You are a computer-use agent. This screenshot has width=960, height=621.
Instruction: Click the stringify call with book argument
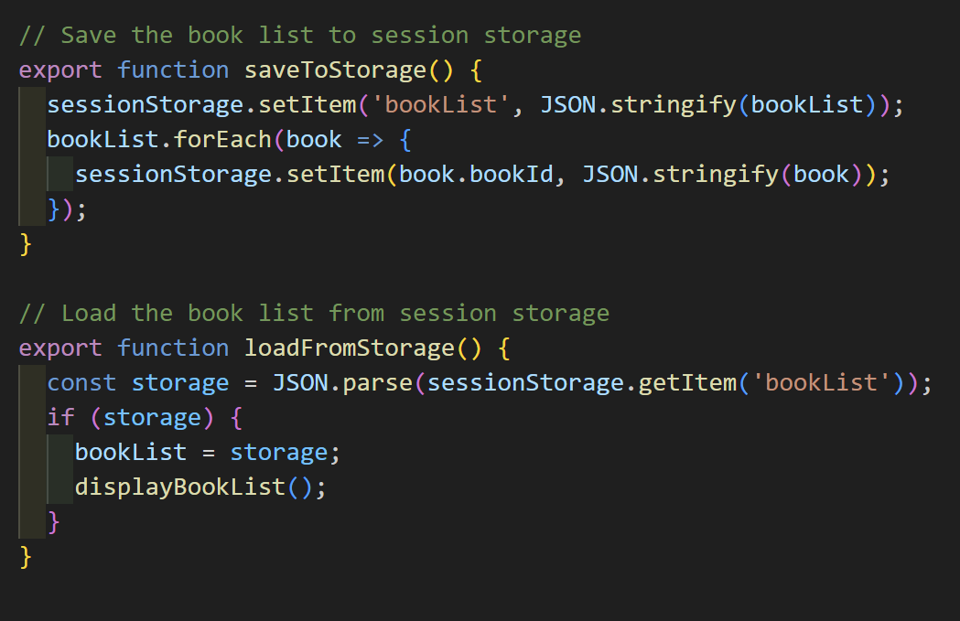point(716,174)
